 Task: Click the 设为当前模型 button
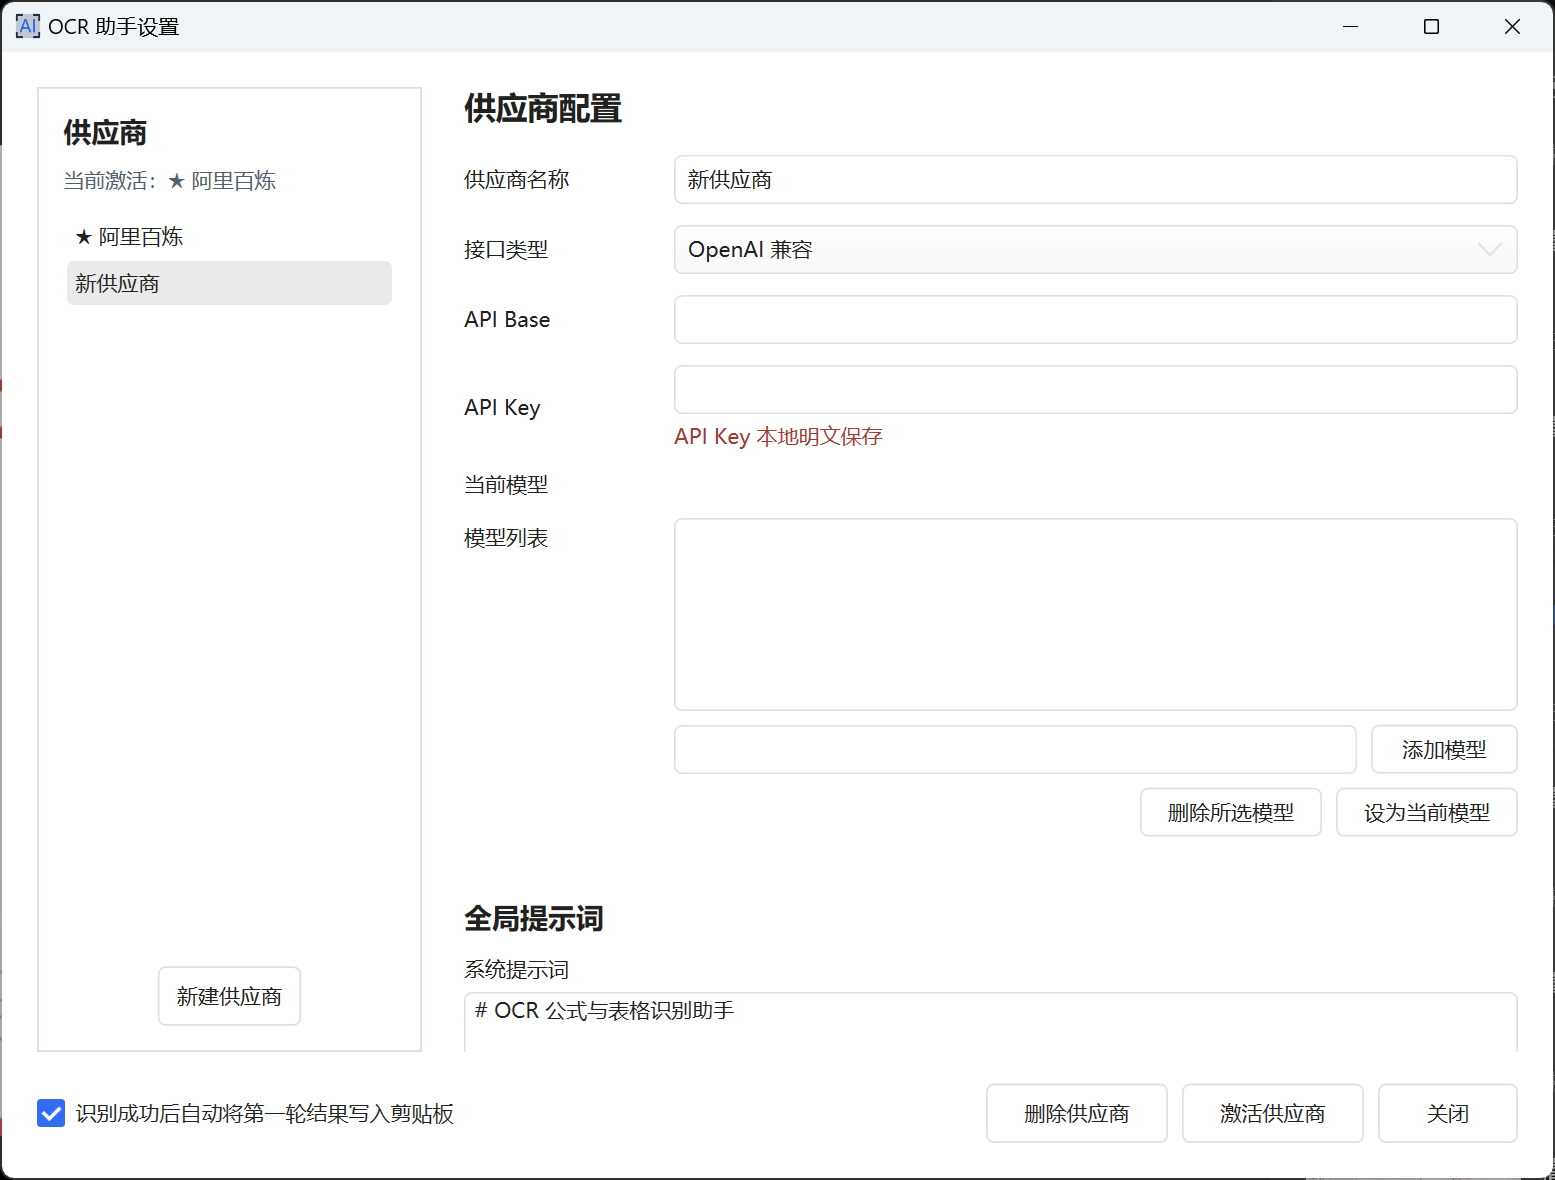click(x=1427, y=813)
